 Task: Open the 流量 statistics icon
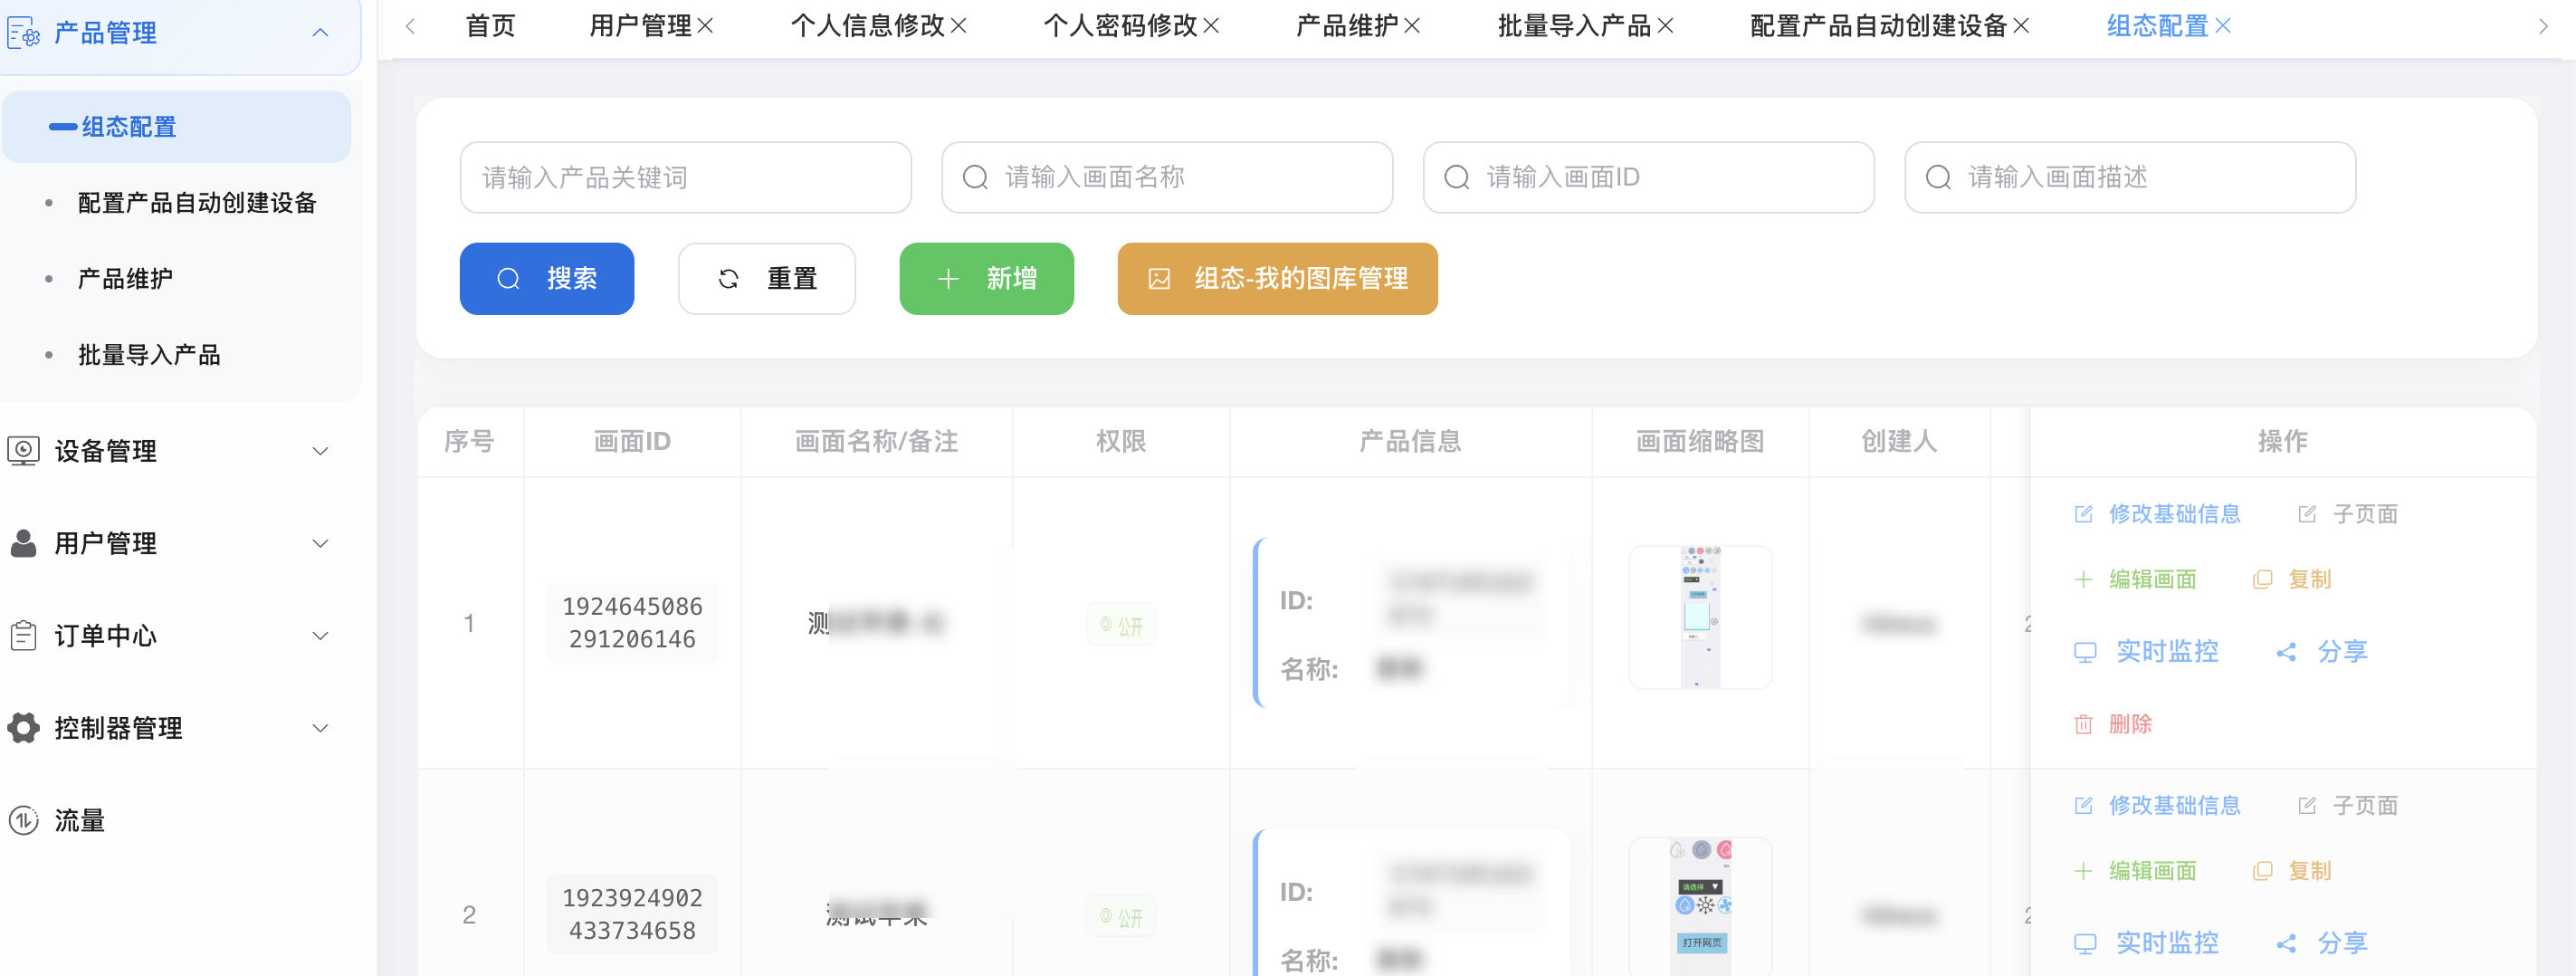pos(24,820)
